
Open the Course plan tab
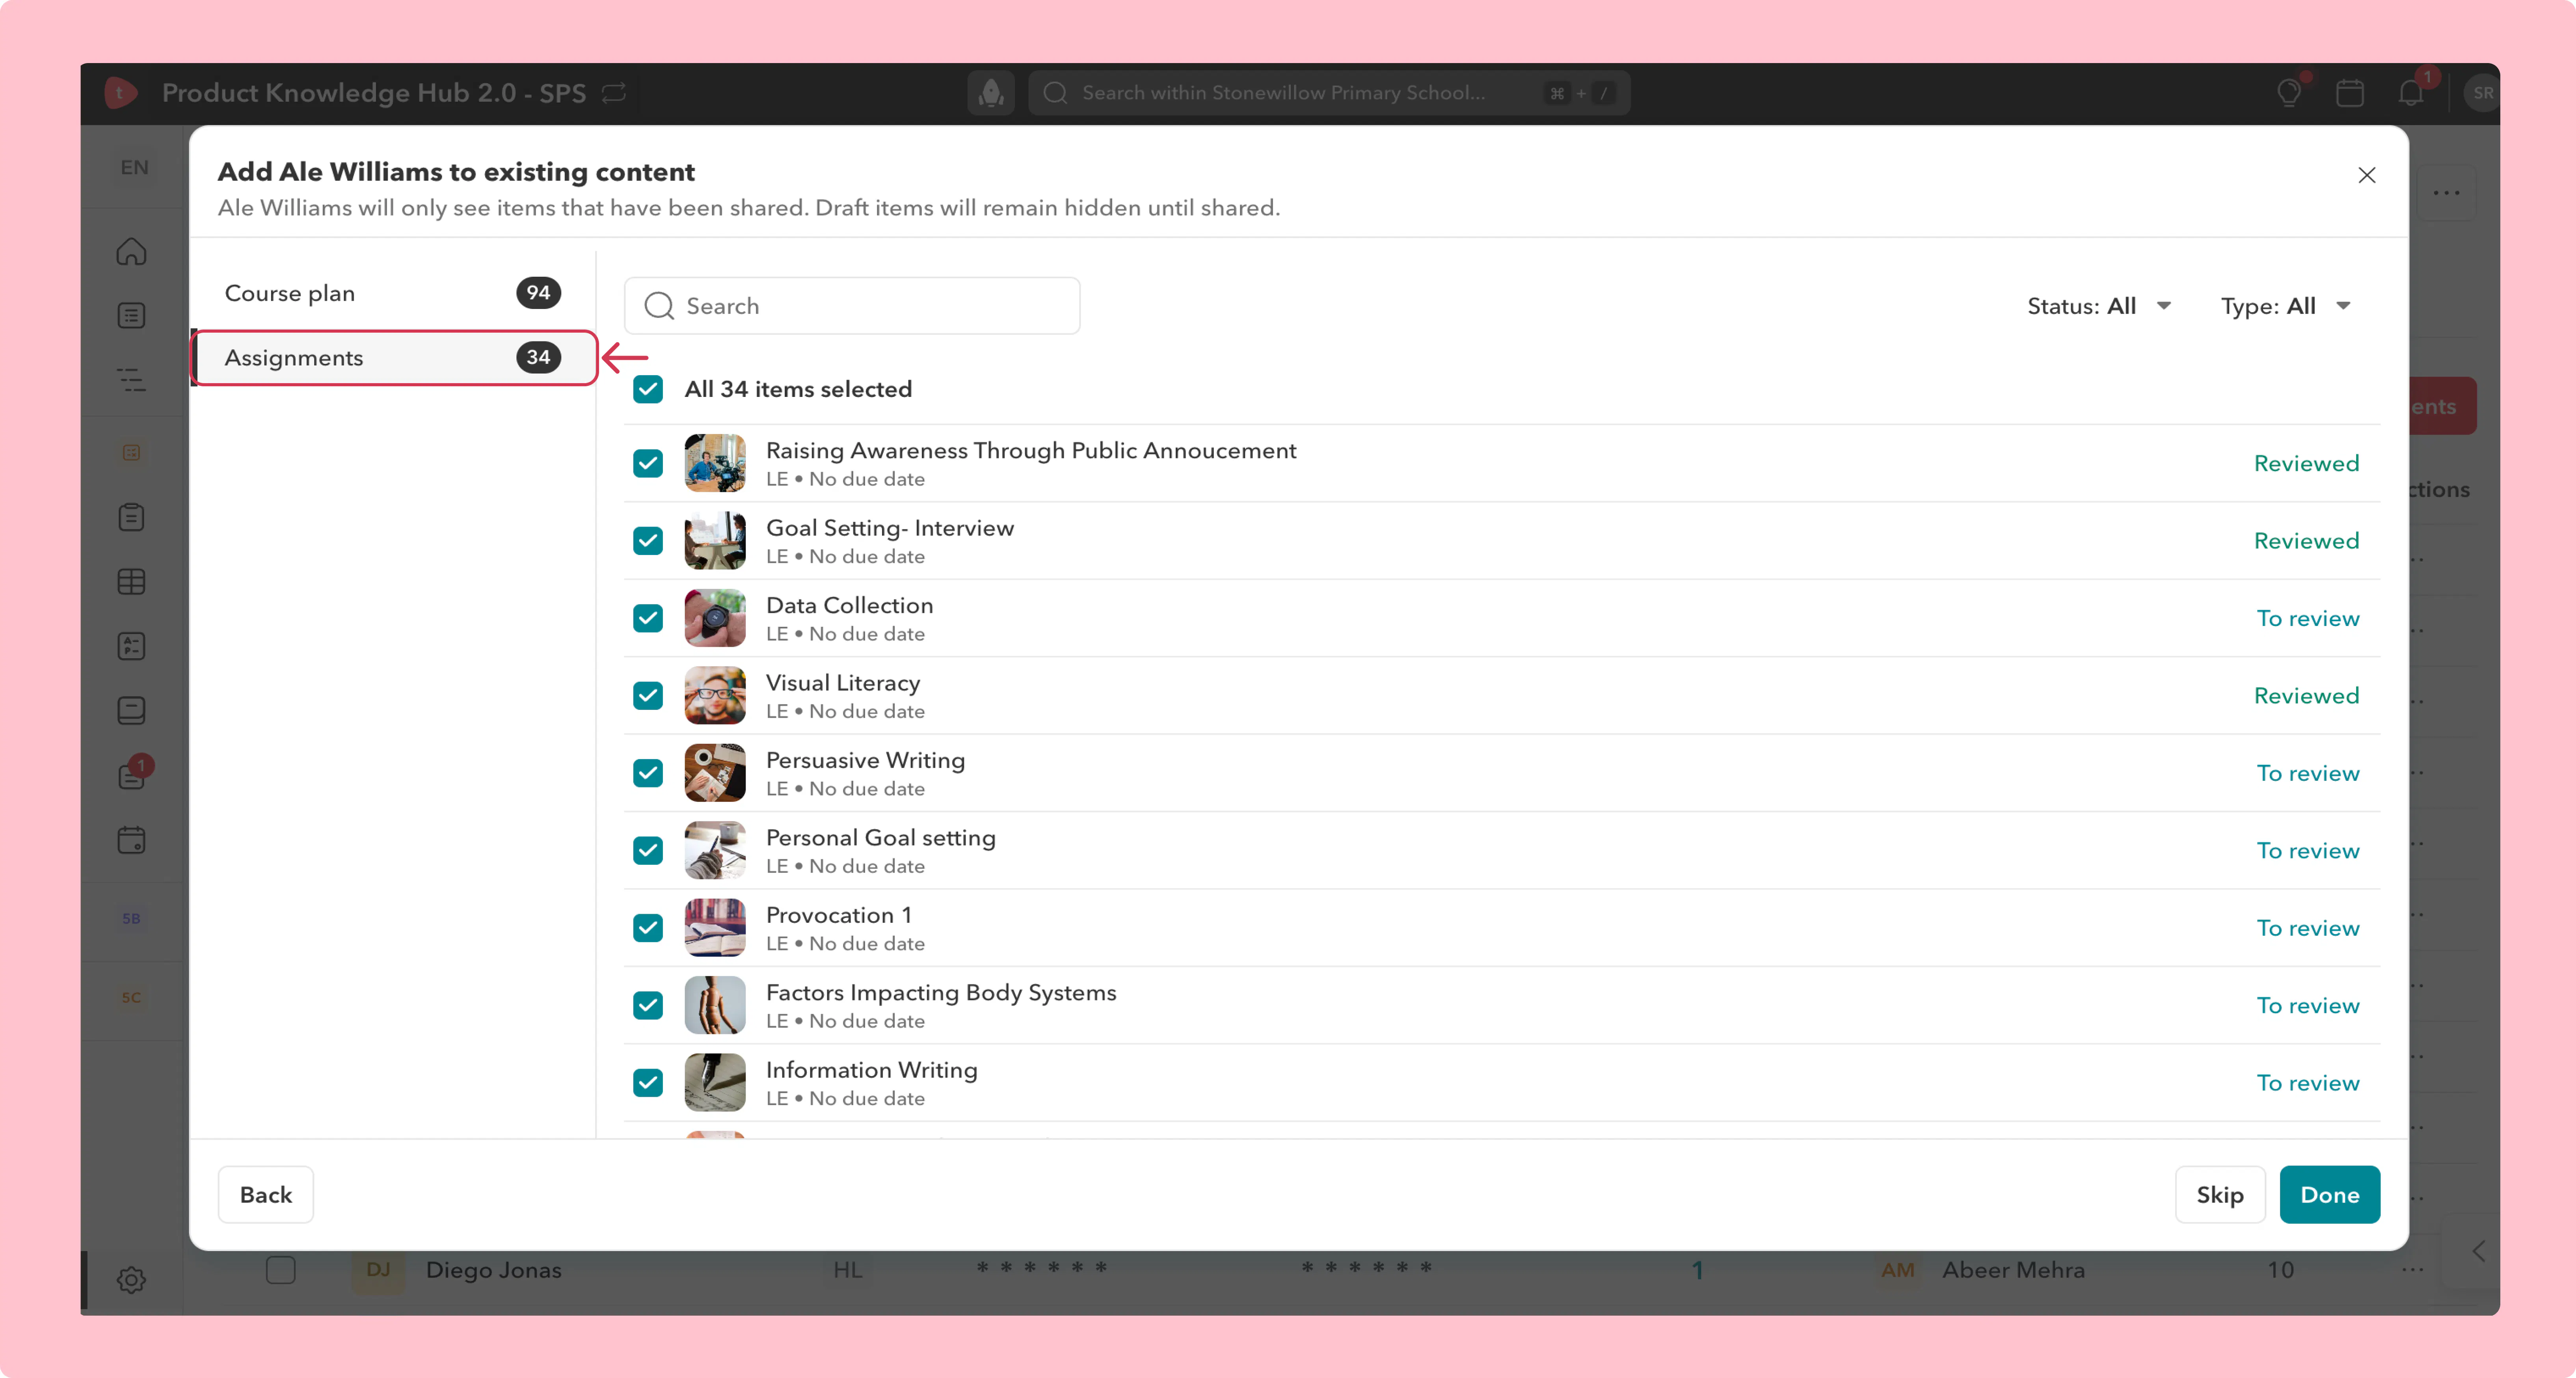coord(393,293)
